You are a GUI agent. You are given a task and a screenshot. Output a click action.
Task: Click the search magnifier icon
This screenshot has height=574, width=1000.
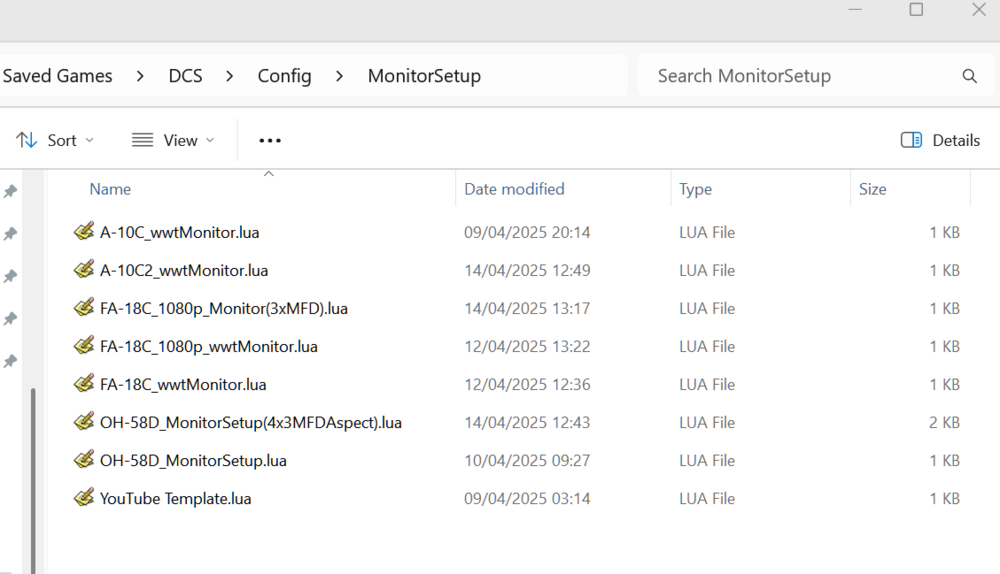pyautogui.click(x=969, y=76)
